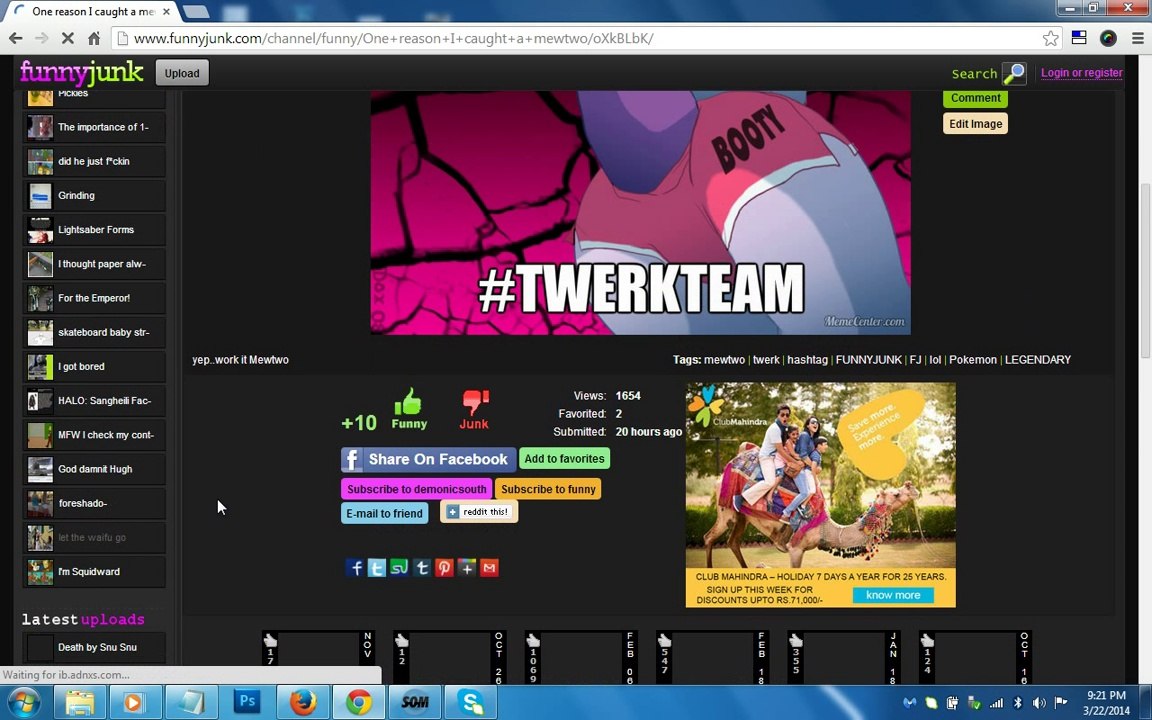Open the twerk tag
The width and height of the screenshot is (1152, 720).
pyautogui.click(x=766, y=360)
